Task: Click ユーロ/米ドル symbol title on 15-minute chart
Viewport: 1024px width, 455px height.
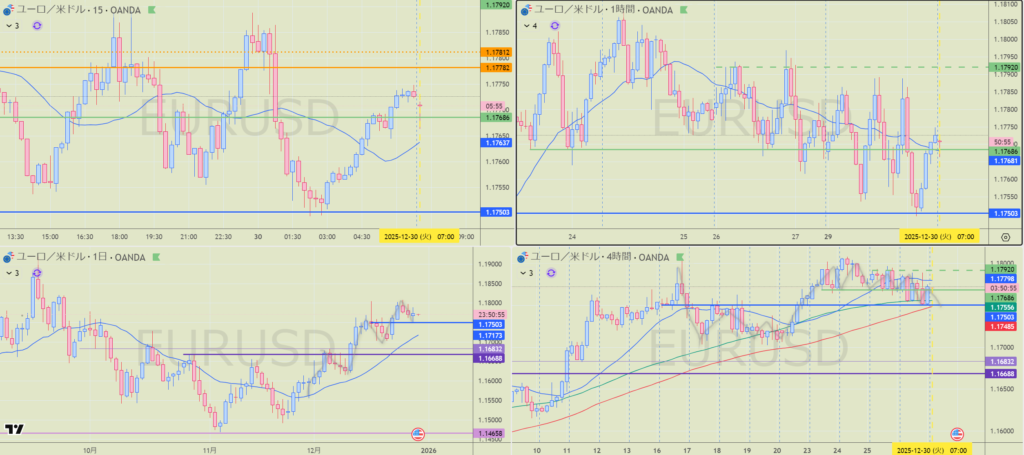Action: [x=50, y=8]
